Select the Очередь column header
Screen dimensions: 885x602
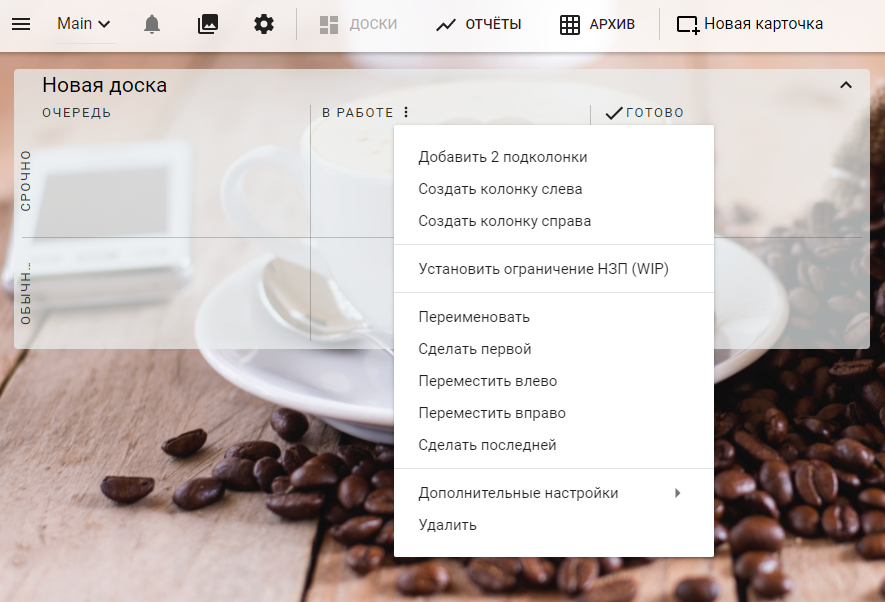pos(76,113)
